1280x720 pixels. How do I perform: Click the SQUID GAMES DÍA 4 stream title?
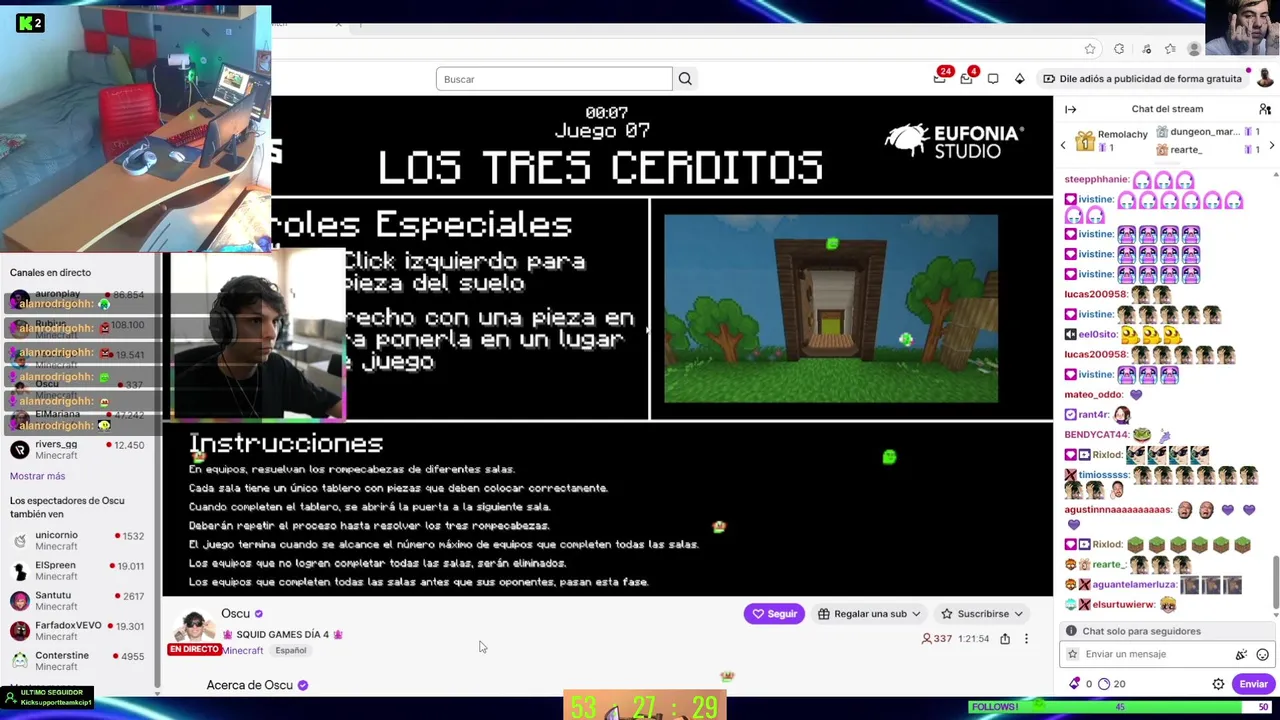pyautogui.click(x=282, y=635)
